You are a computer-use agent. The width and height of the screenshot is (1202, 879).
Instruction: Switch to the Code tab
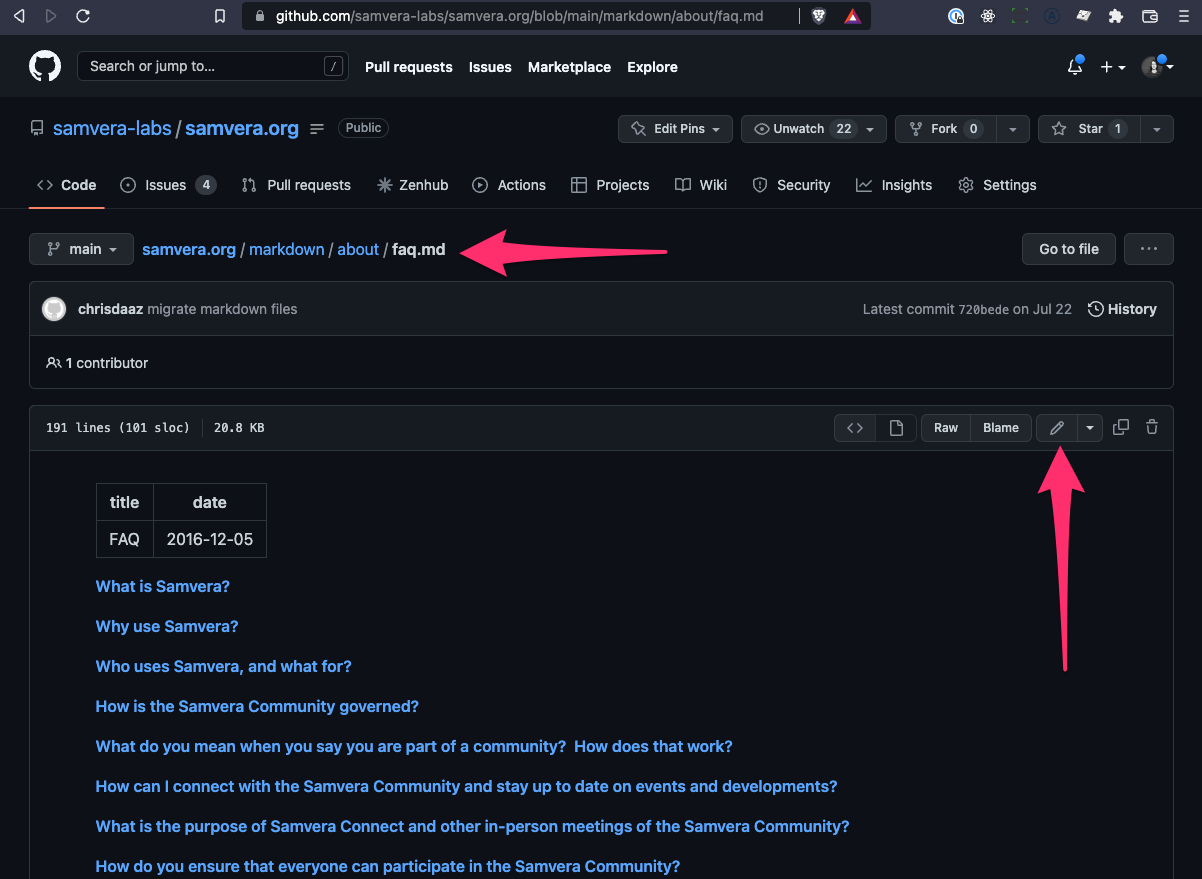[x=67, y=185]
